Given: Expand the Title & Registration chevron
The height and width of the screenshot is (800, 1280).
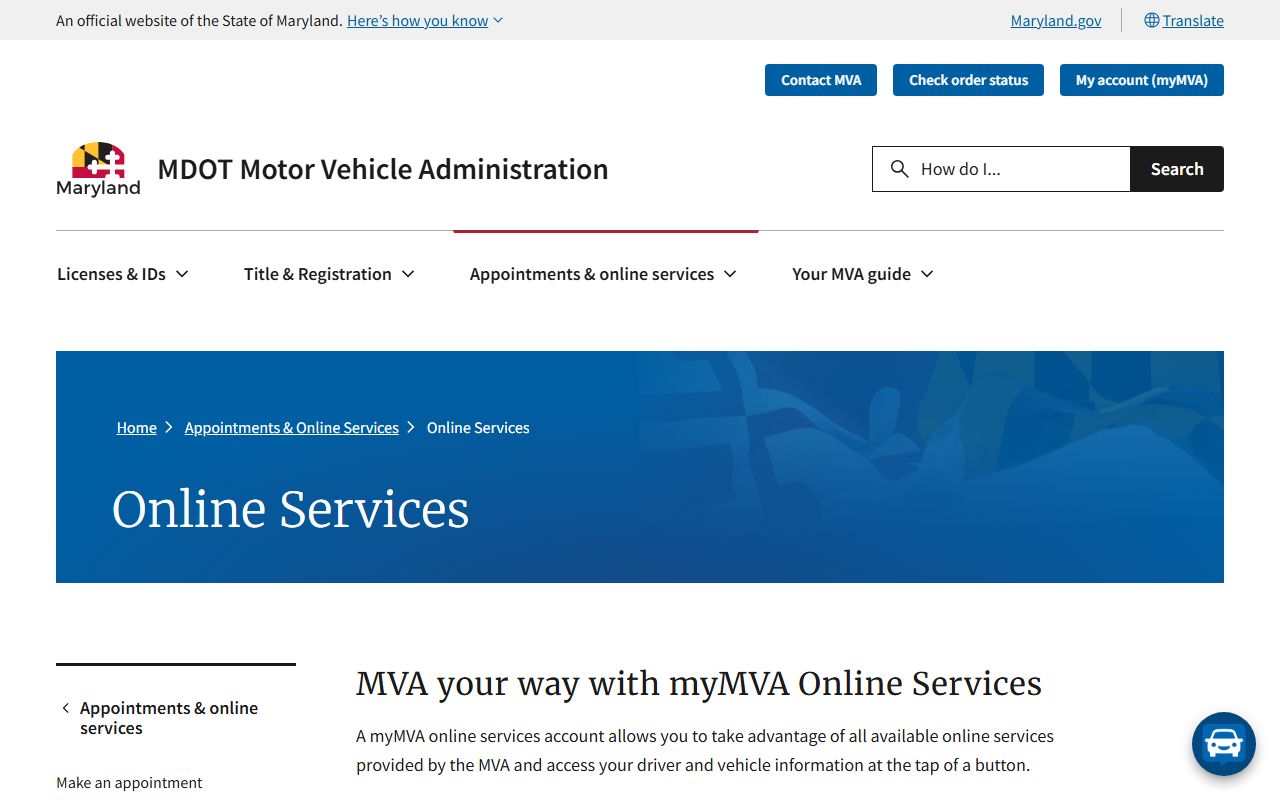Looking at the screenshot, I should (408, 274).
